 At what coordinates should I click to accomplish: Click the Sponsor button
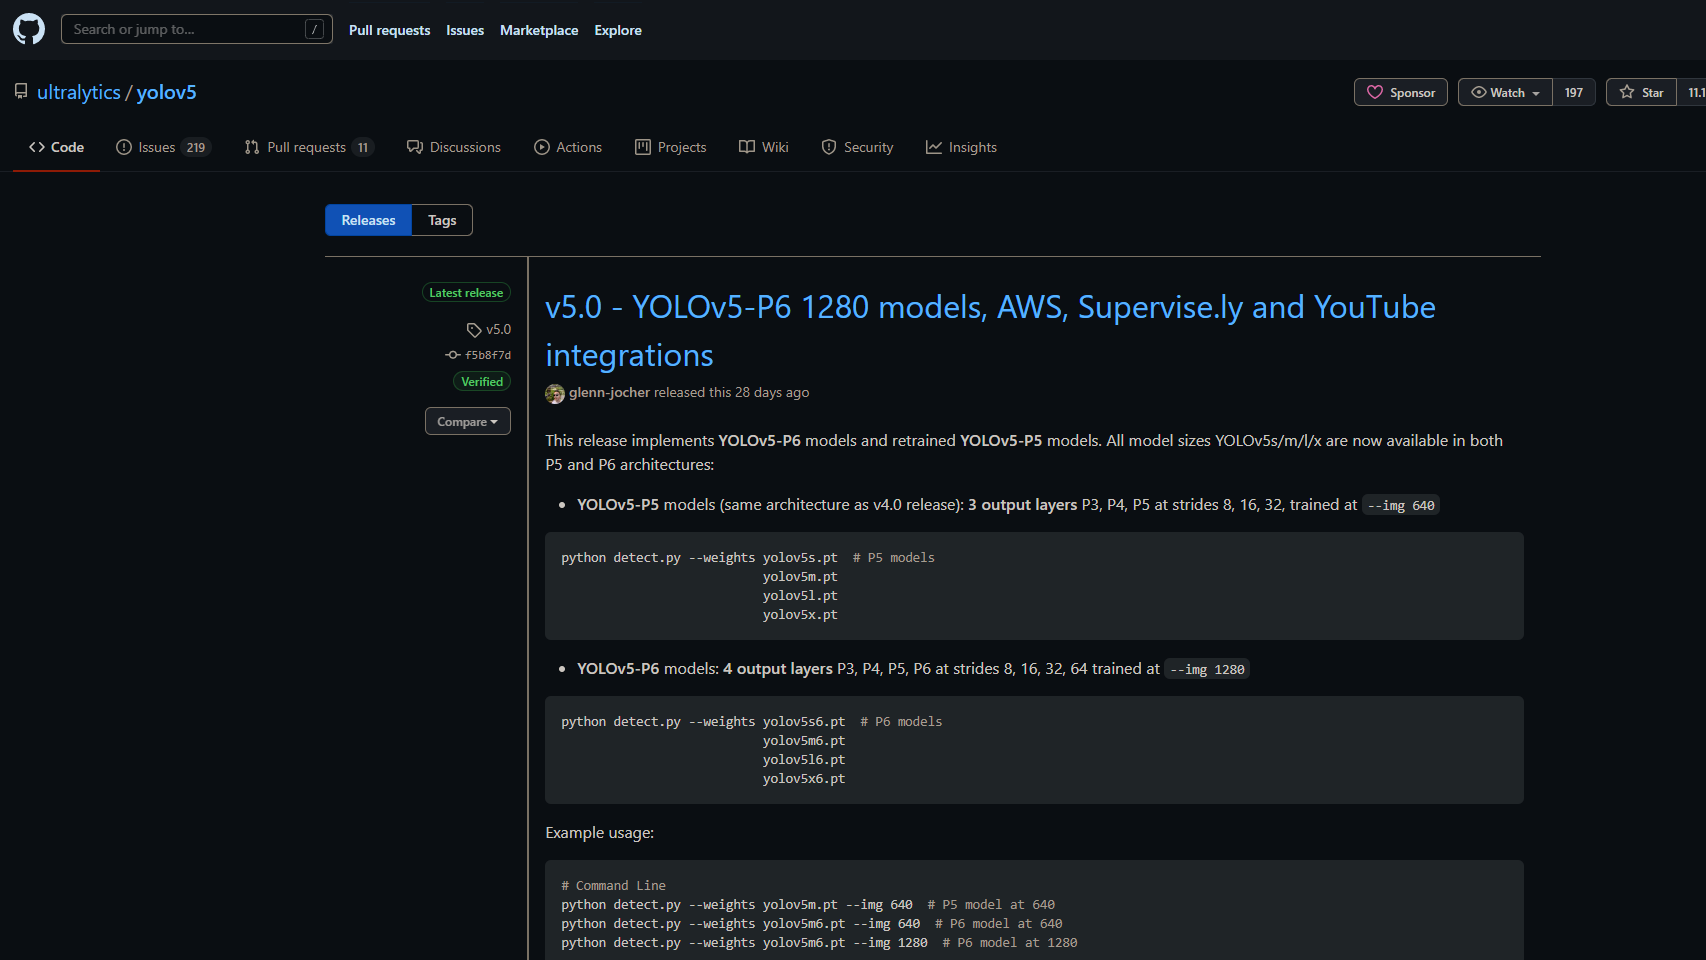(x=1400, y=92)
